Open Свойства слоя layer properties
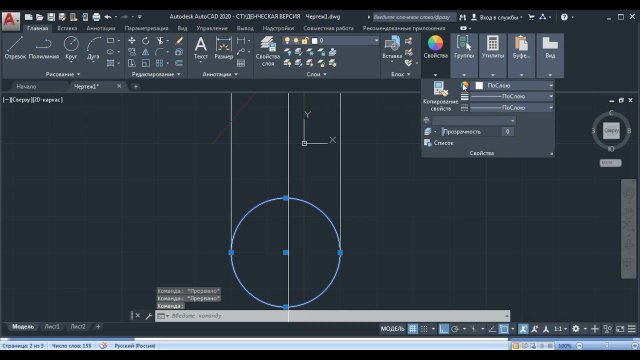Image resolution: width=640 pixels, height=360 pixels. click(268, 51)
